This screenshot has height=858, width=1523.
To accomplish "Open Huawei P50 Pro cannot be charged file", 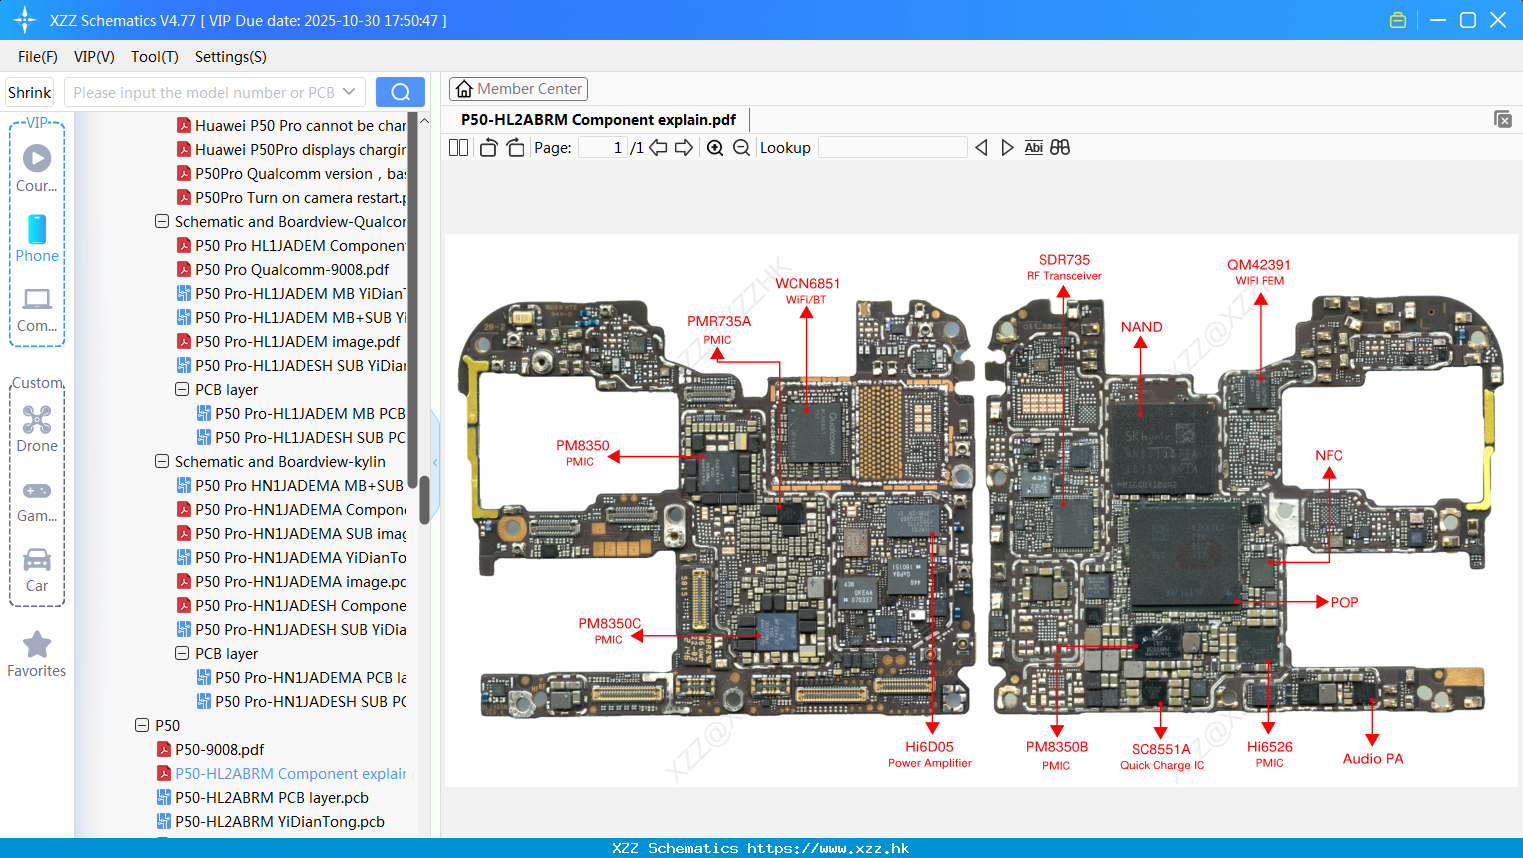I will point(291,126).
